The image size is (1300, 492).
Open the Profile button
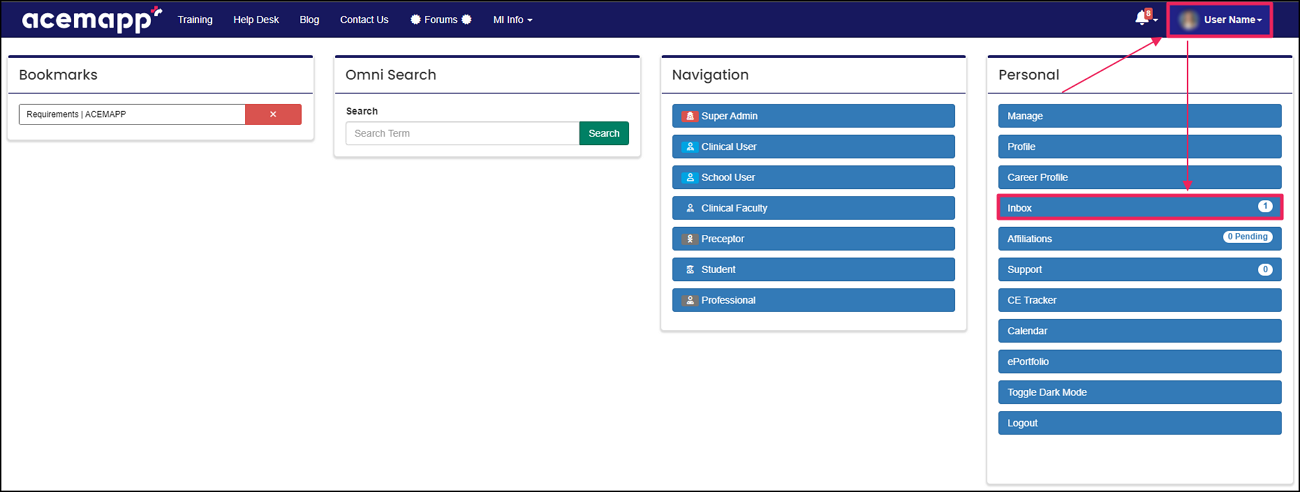(x=1140, y=147)
